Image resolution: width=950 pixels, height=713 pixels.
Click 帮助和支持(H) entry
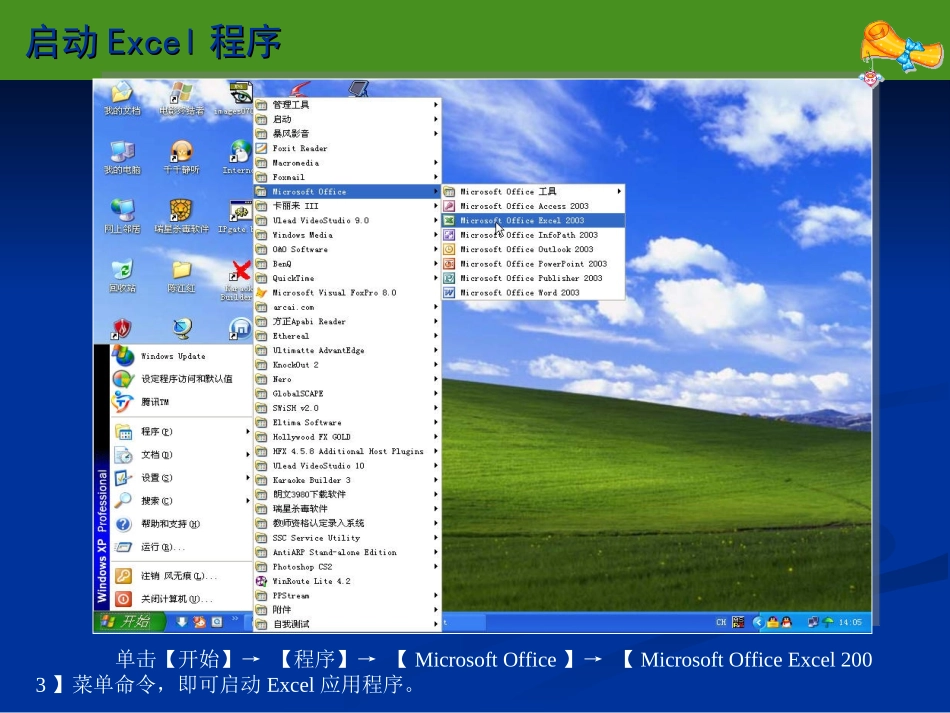coord(181,524)
